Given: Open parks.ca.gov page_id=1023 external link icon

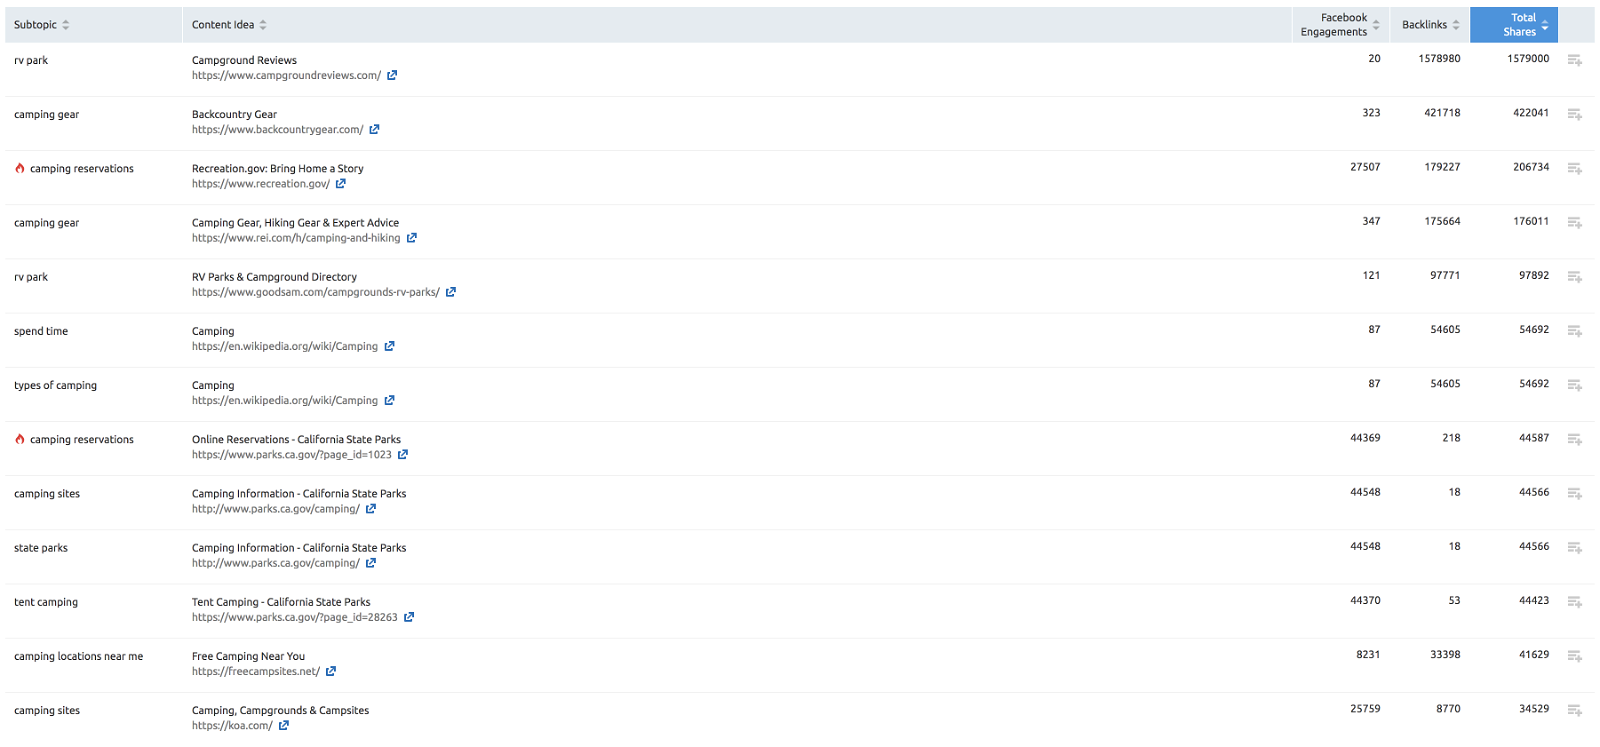Looking at the screenshot, I should tap(403, 454).
